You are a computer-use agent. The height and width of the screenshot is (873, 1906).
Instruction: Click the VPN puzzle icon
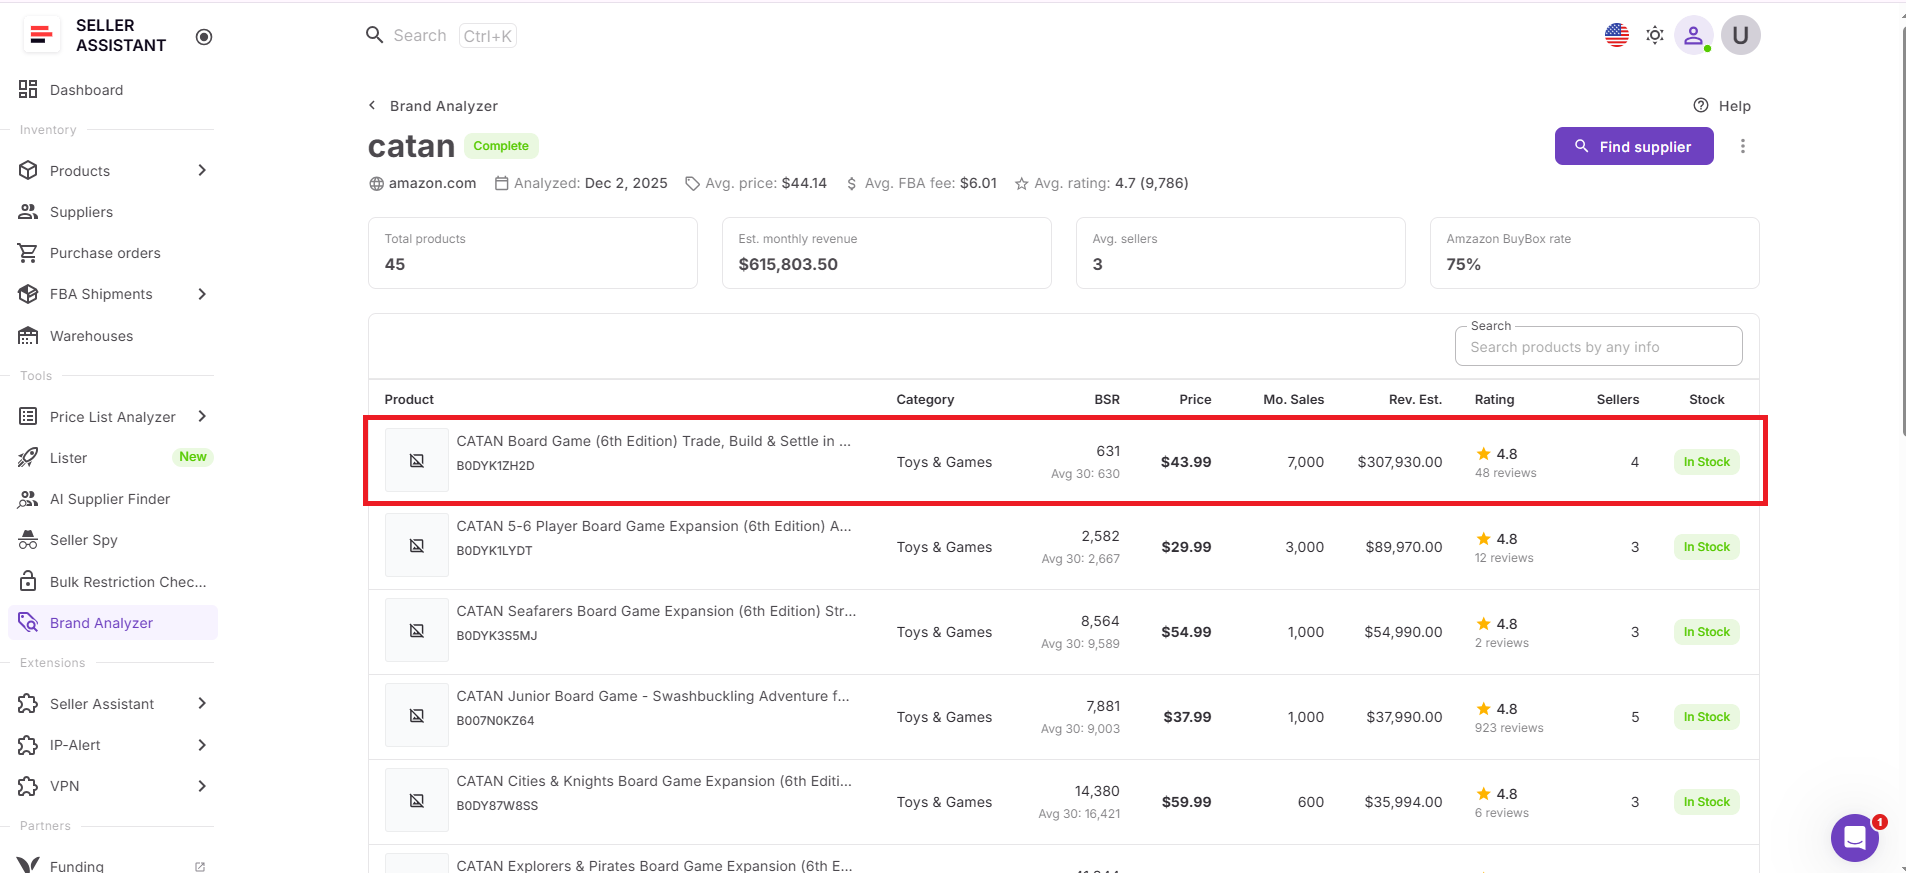coord(28,786)
